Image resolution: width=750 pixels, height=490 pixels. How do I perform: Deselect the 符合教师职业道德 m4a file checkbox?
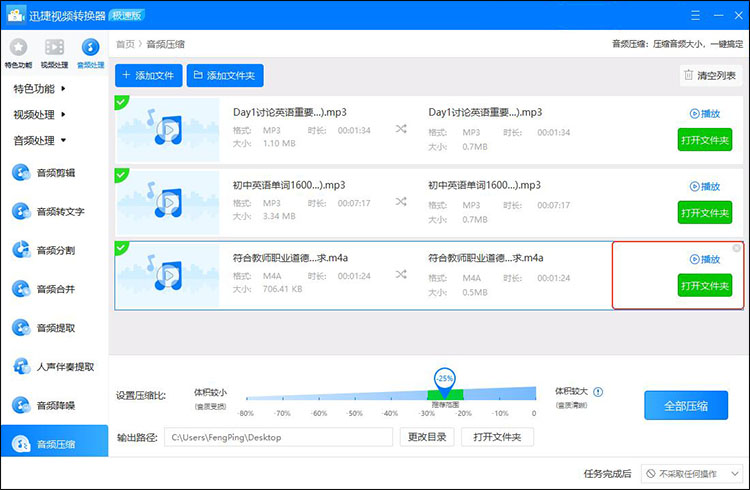coord(121,247)
